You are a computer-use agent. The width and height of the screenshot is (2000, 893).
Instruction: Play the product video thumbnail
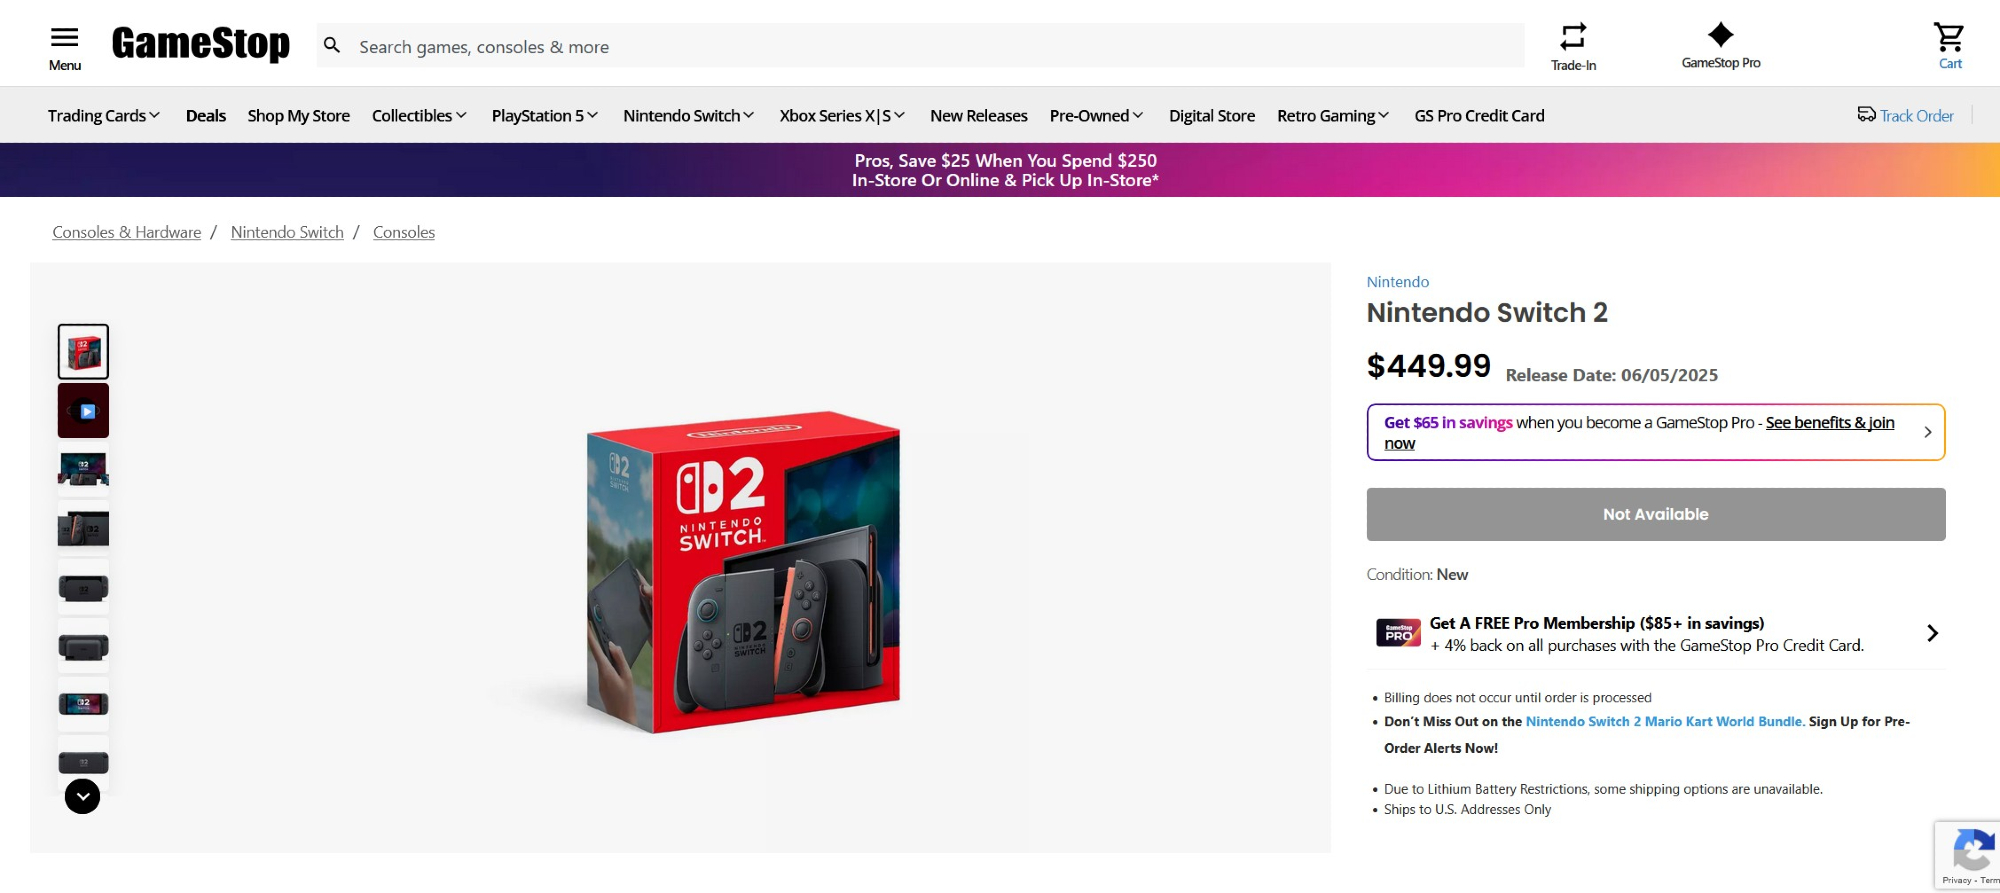pos(84,411)
